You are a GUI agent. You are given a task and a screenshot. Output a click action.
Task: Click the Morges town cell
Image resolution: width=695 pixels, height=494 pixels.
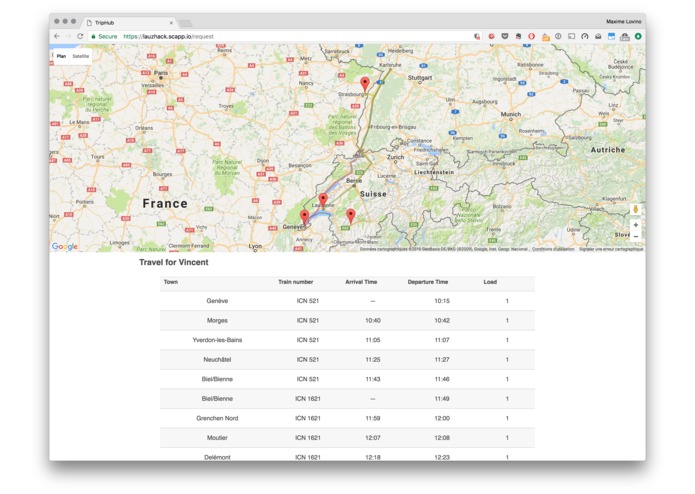point(217,320)
